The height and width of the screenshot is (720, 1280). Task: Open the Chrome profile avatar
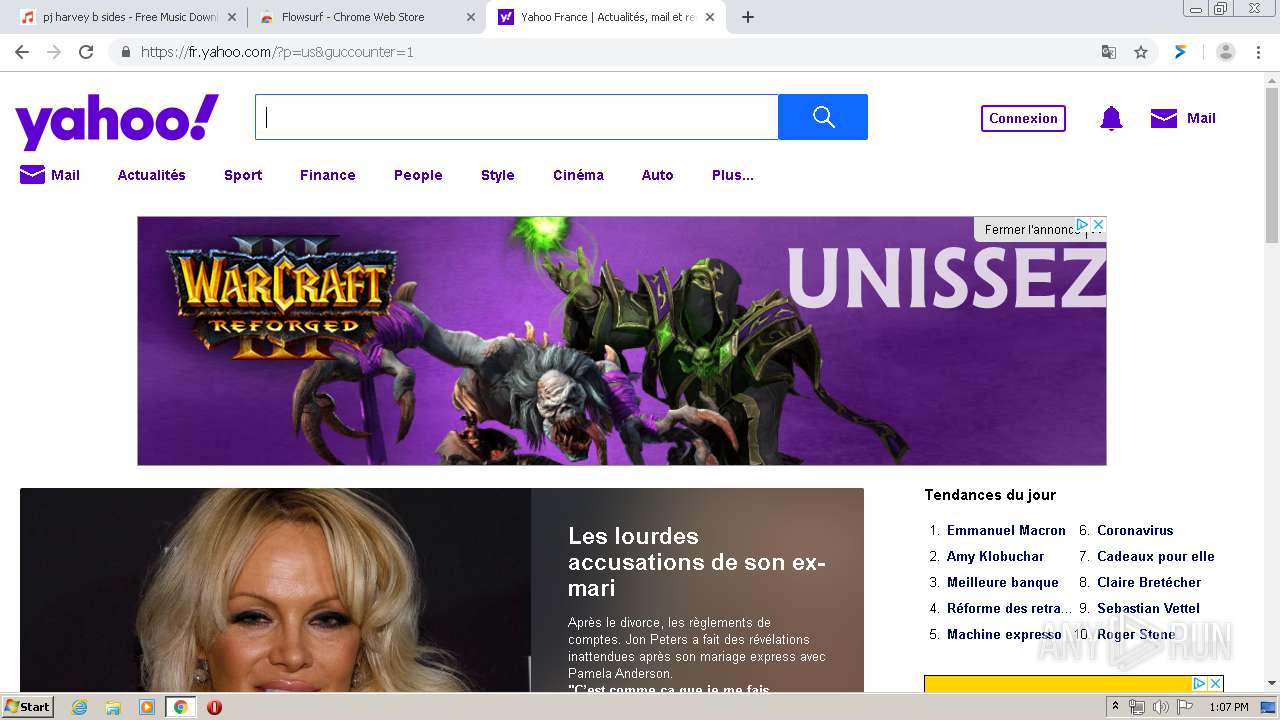click(1226, 52)
